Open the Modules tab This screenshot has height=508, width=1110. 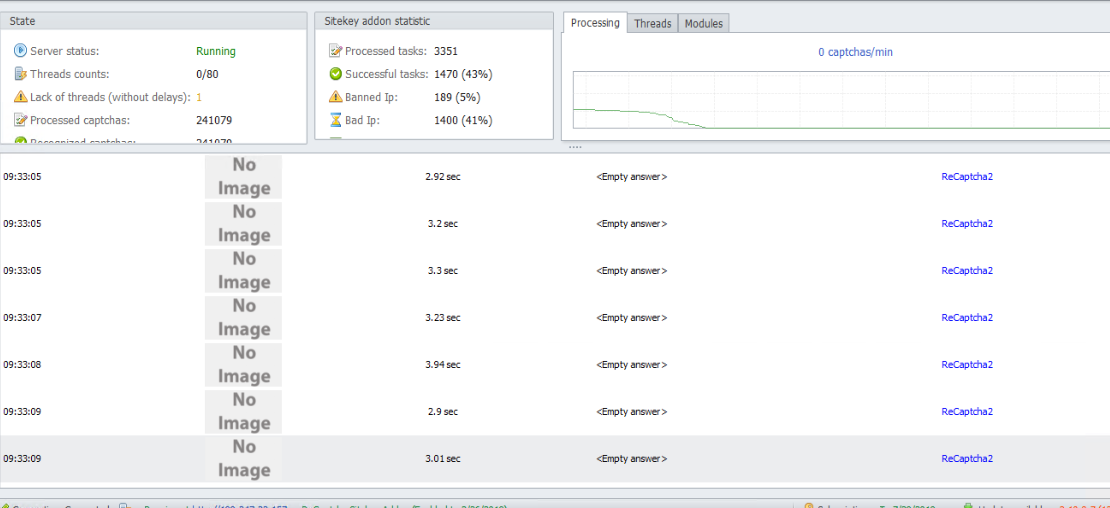(704, 23)
